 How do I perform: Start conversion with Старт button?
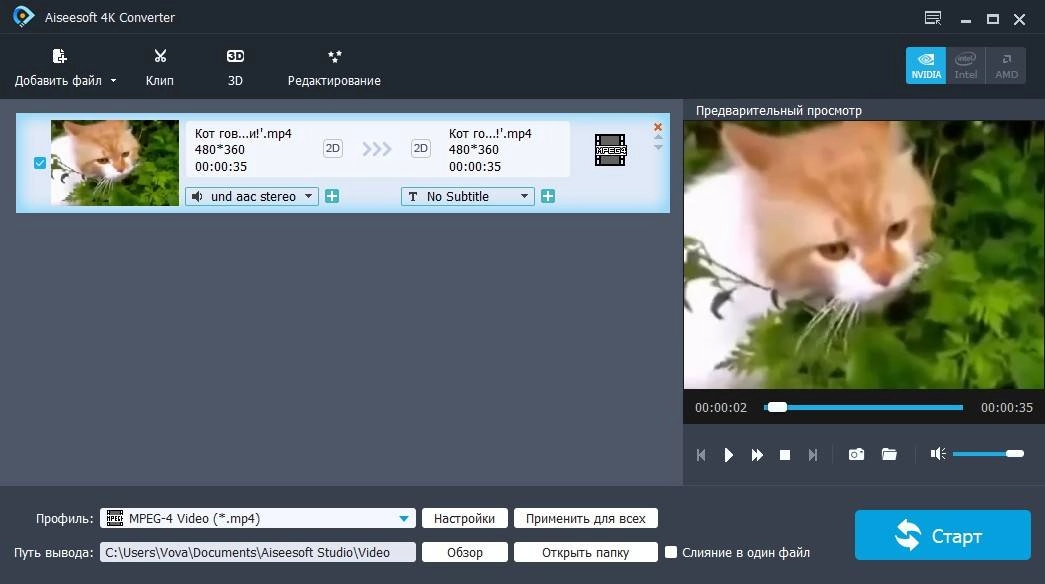(942, 535)
